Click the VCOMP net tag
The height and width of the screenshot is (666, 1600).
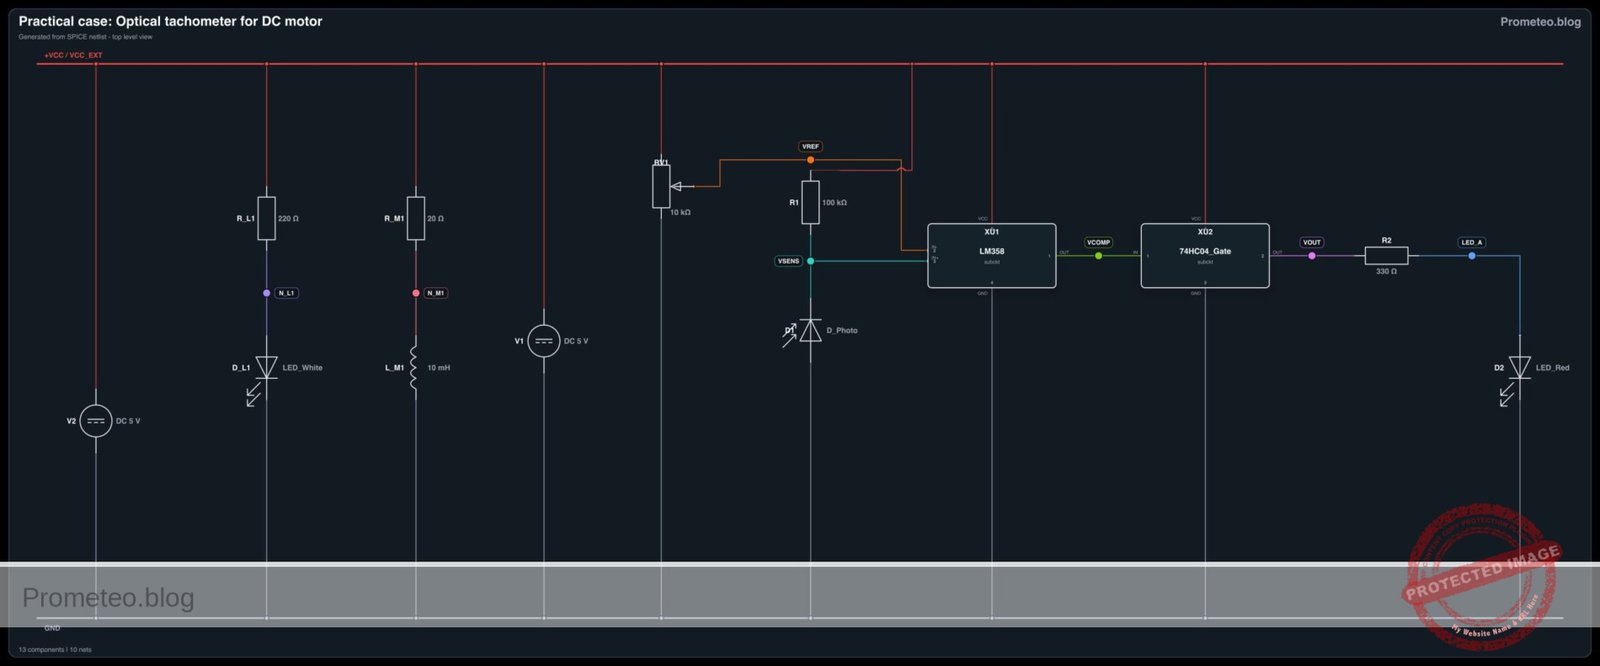[x=1098, y=242]
